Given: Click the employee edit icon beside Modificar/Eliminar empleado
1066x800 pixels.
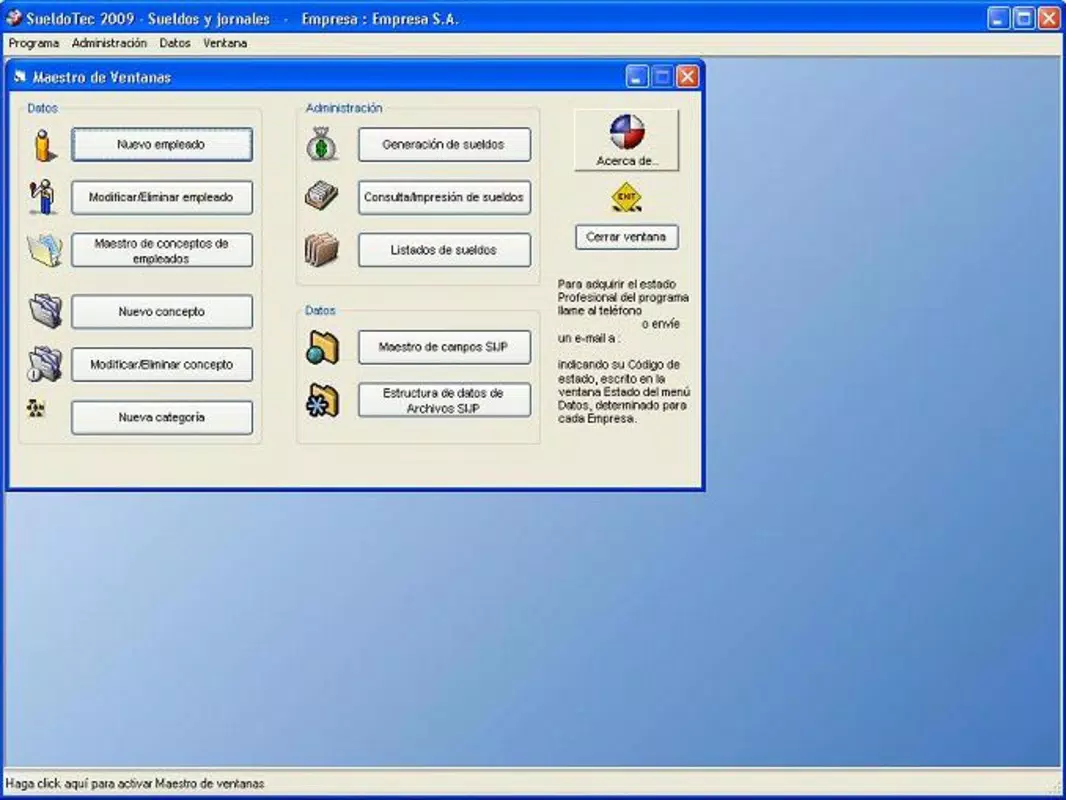Looking at the screenshot, I should click(x=42, y=197).
